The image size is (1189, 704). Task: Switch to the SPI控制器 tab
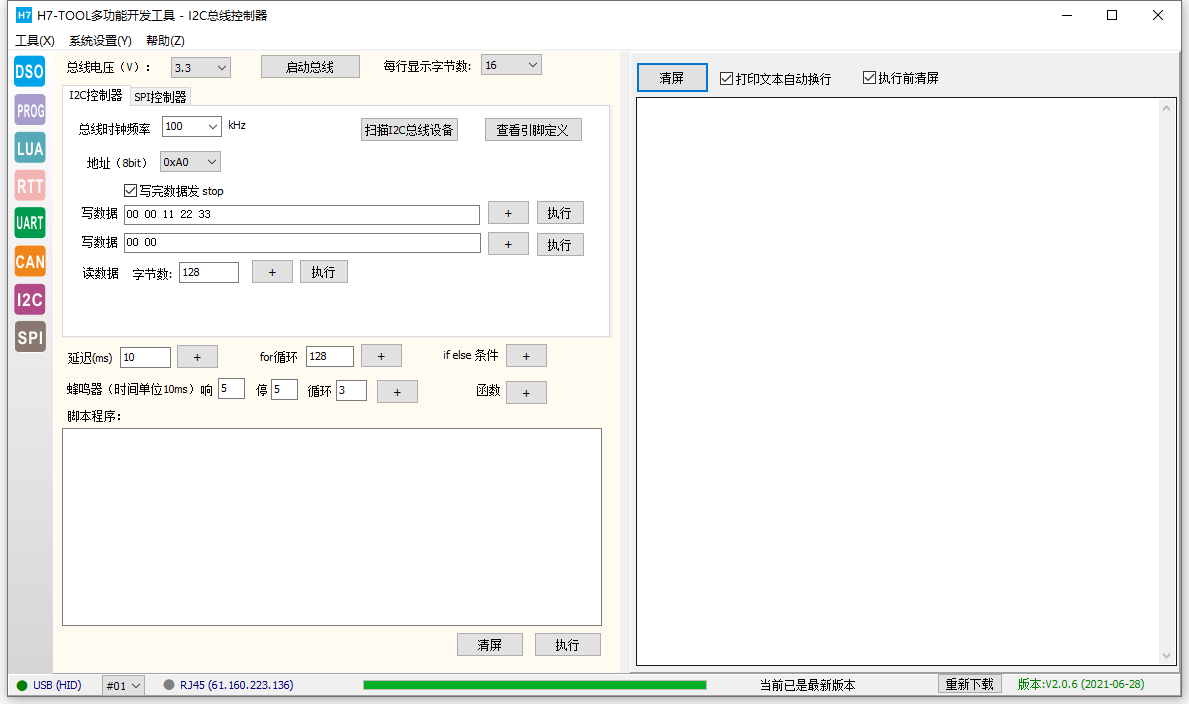[160, 97]
